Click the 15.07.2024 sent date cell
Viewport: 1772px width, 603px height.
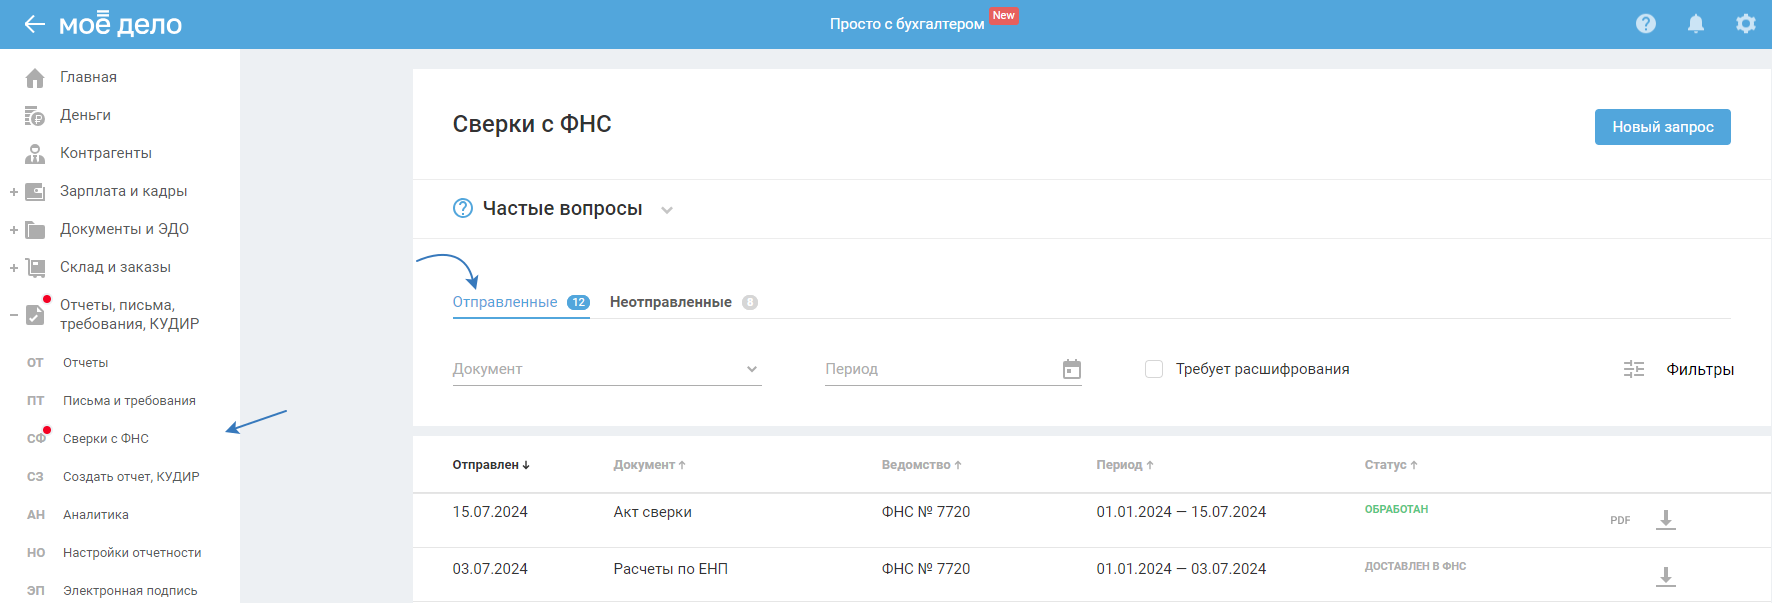pyautogui.click(x=490, y=512)
